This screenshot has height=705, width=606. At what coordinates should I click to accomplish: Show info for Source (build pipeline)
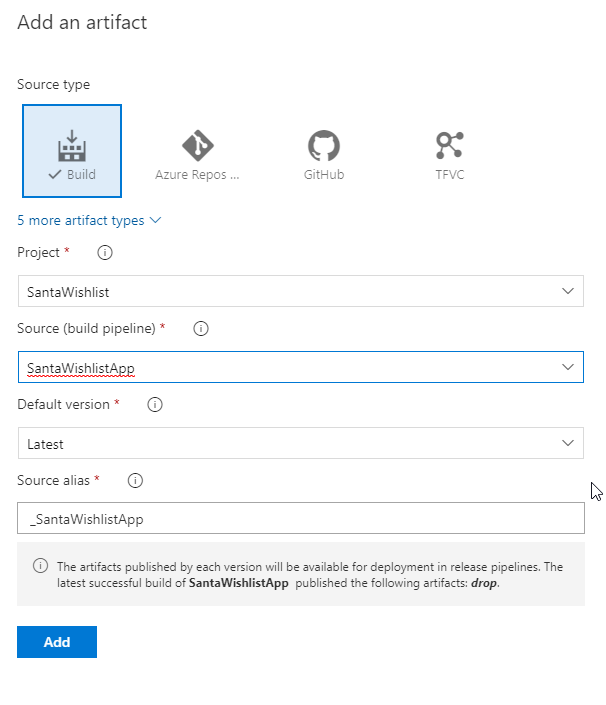pyautogui.click(x=201, y=328)
